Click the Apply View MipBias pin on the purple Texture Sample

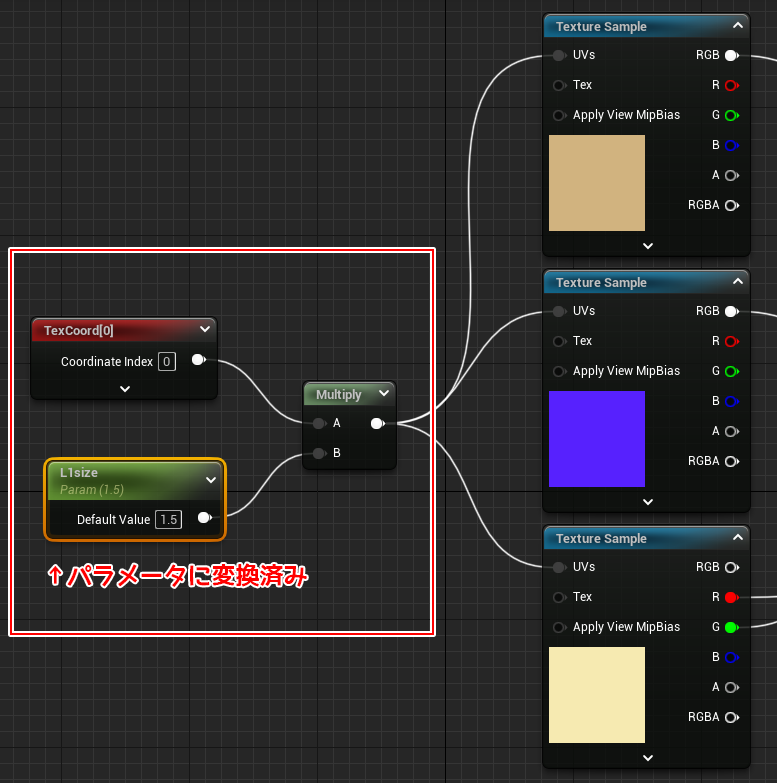coord(560,371)
